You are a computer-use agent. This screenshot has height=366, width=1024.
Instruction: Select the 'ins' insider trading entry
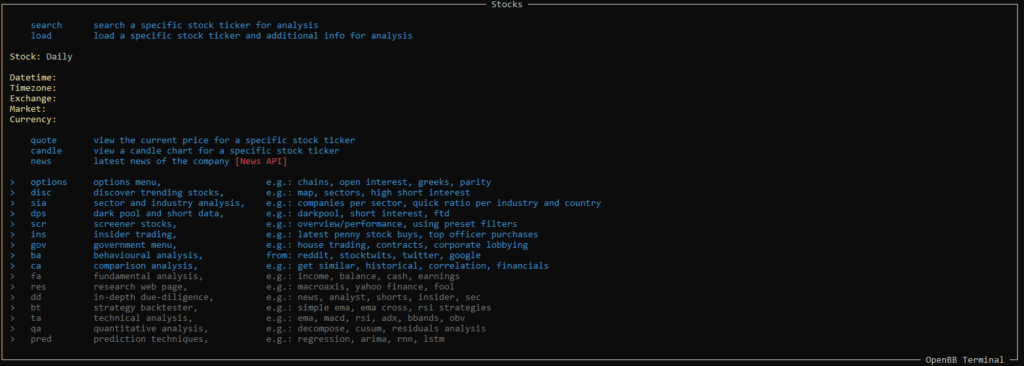(x=39, y=235)
